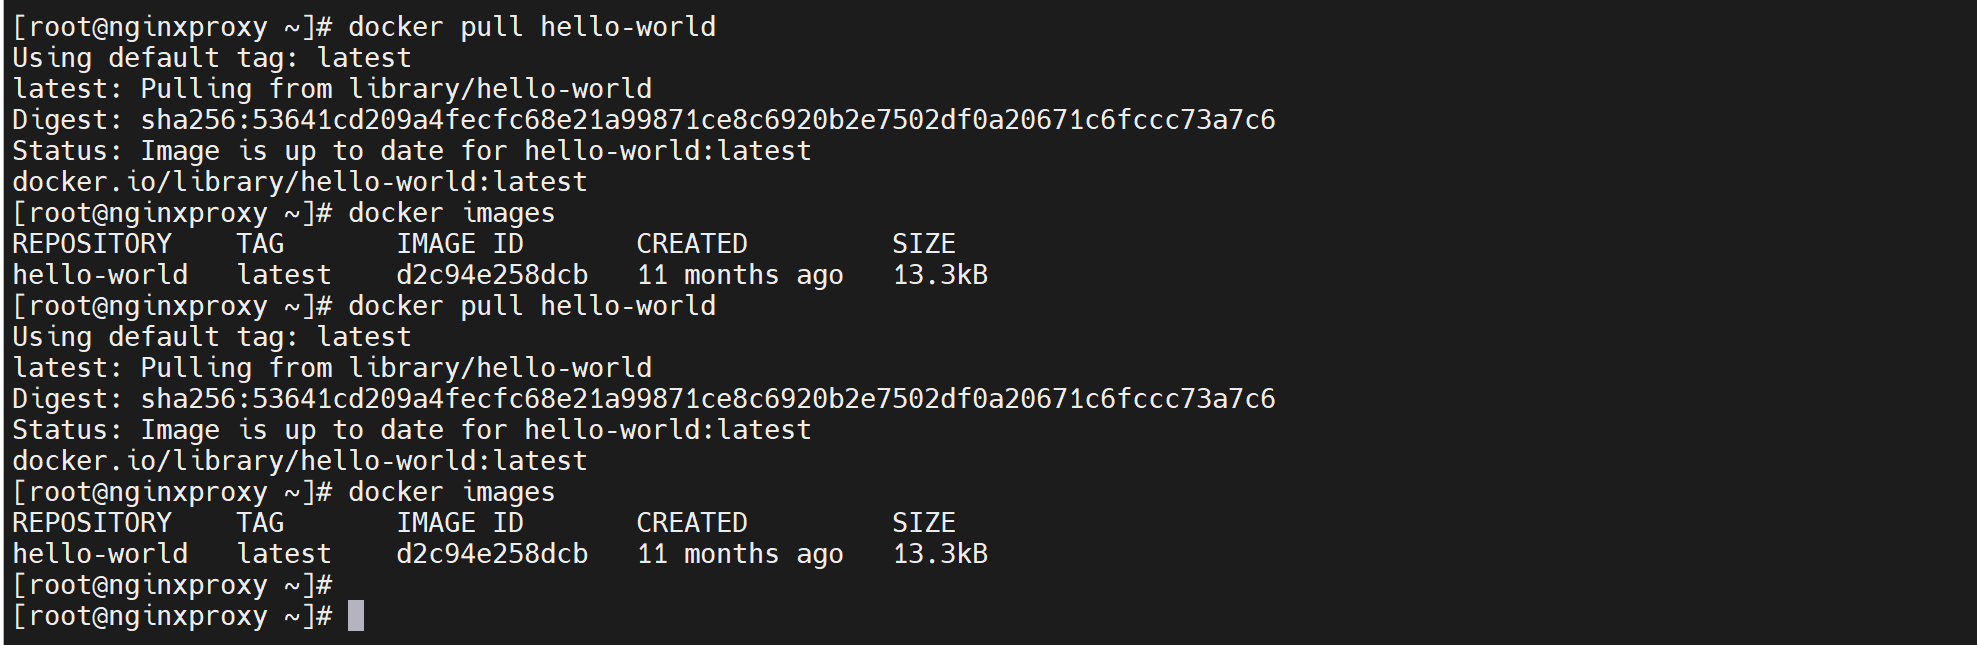Viewport: 1977px width, 645px height.
Task: Click the first 'docker images' command
Action: 451,213
